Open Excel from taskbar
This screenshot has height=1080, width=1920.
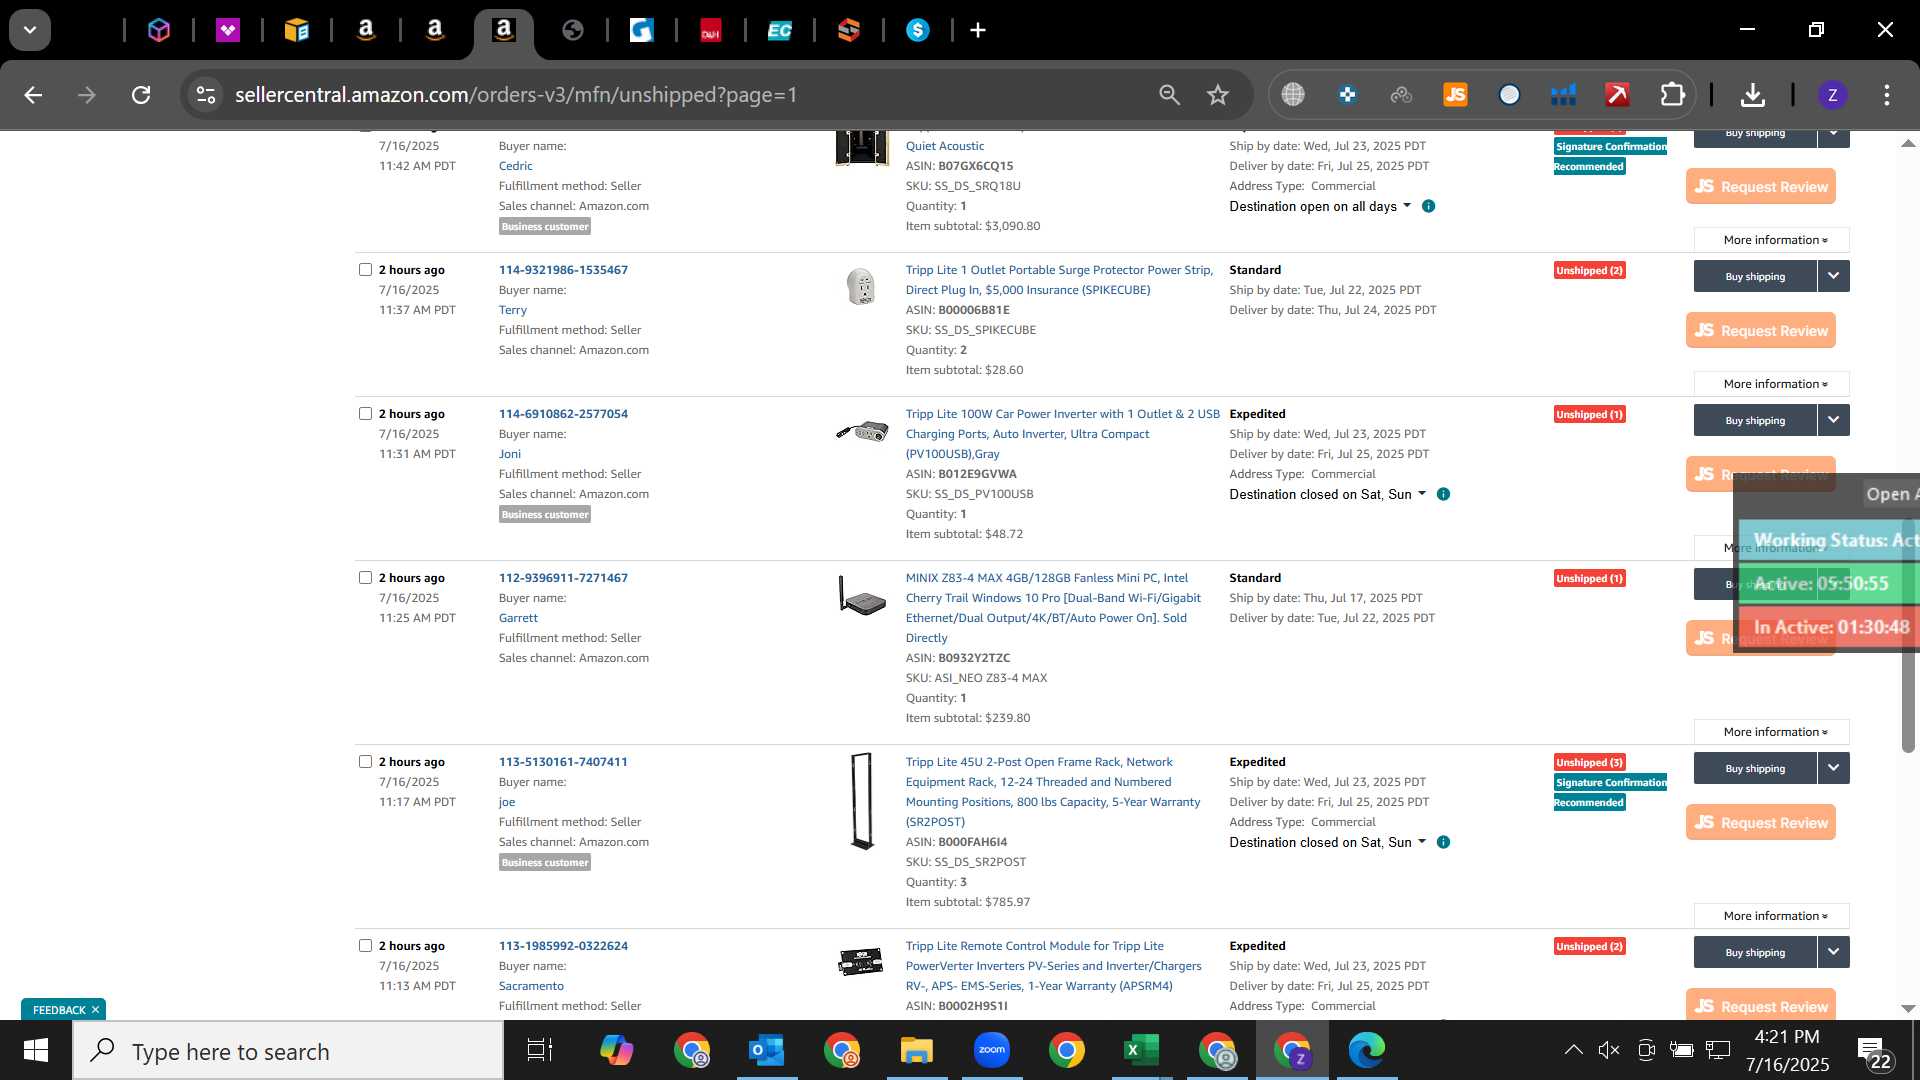[x=1141, y=1051]
